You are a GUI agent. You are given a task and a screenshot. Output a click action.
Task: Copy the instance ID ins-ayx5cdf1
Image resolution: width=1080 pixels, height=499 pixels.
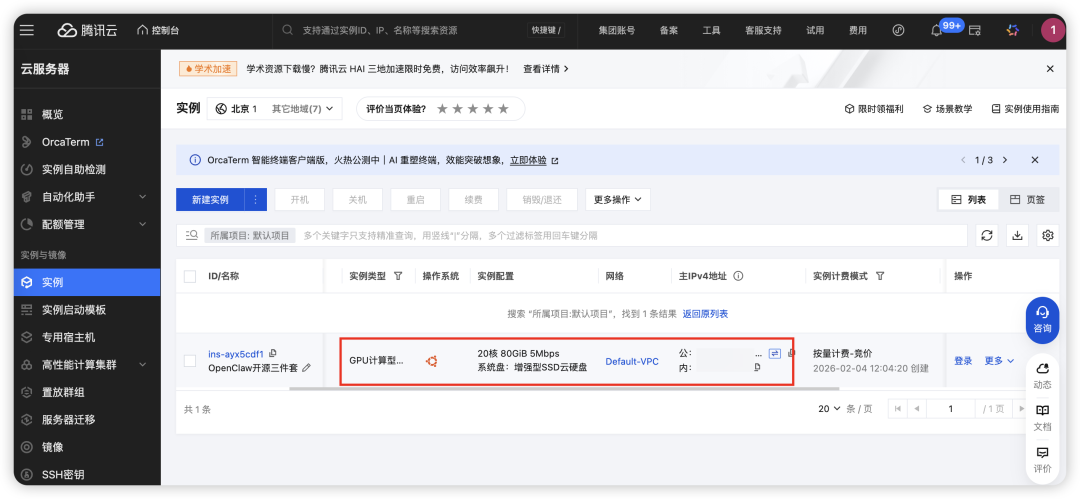273,354
